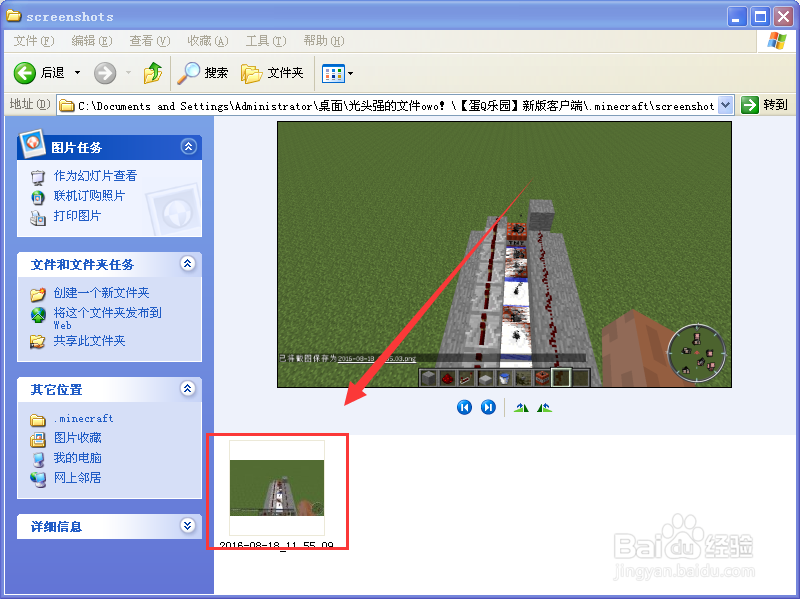800x599 pixels.
Task: Collapse the 其它位置 panel
Action: pos(188,389)
